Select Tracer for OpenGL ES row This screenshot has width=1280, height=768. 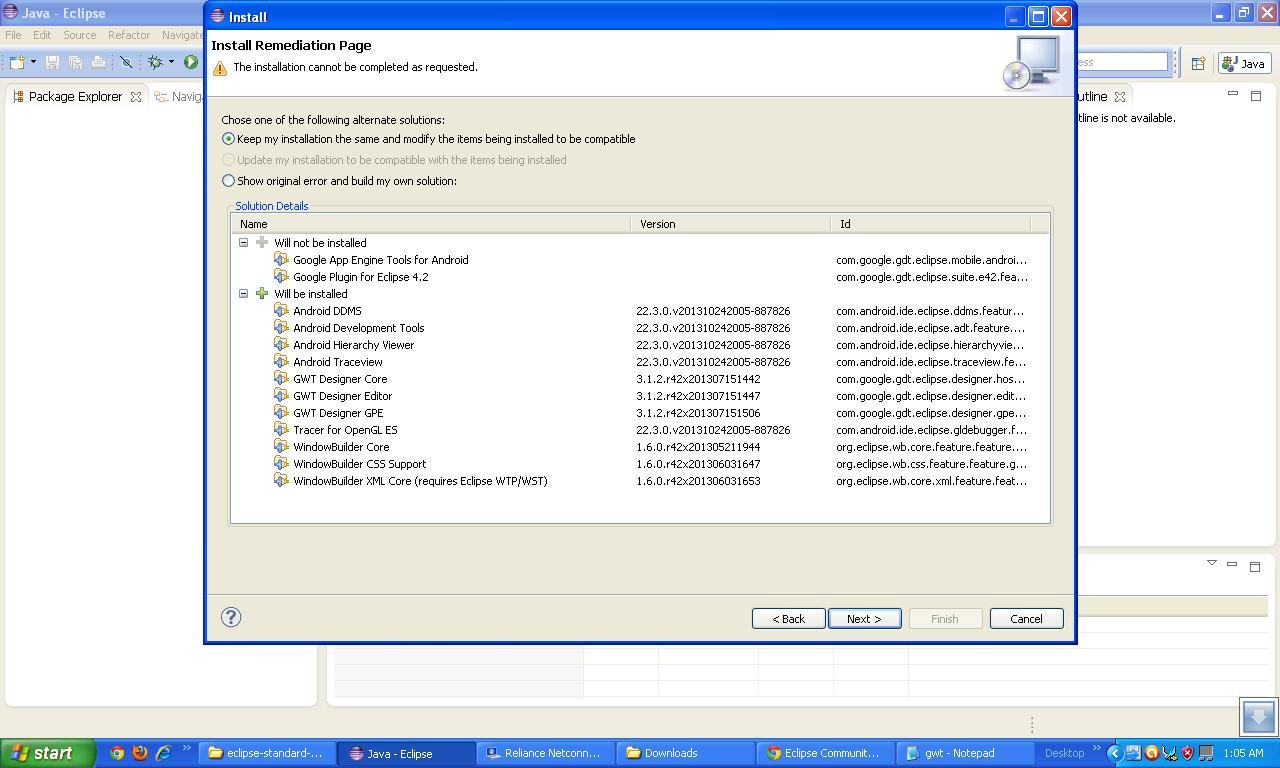click(640, 430)
